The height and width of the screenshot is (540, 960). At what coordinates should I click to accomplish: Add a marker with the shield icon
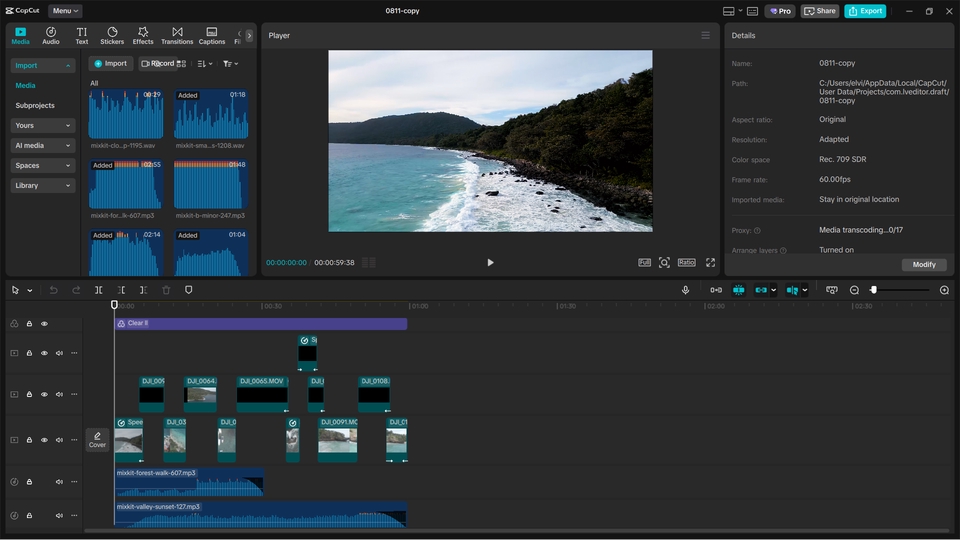(x=189, y=290)
